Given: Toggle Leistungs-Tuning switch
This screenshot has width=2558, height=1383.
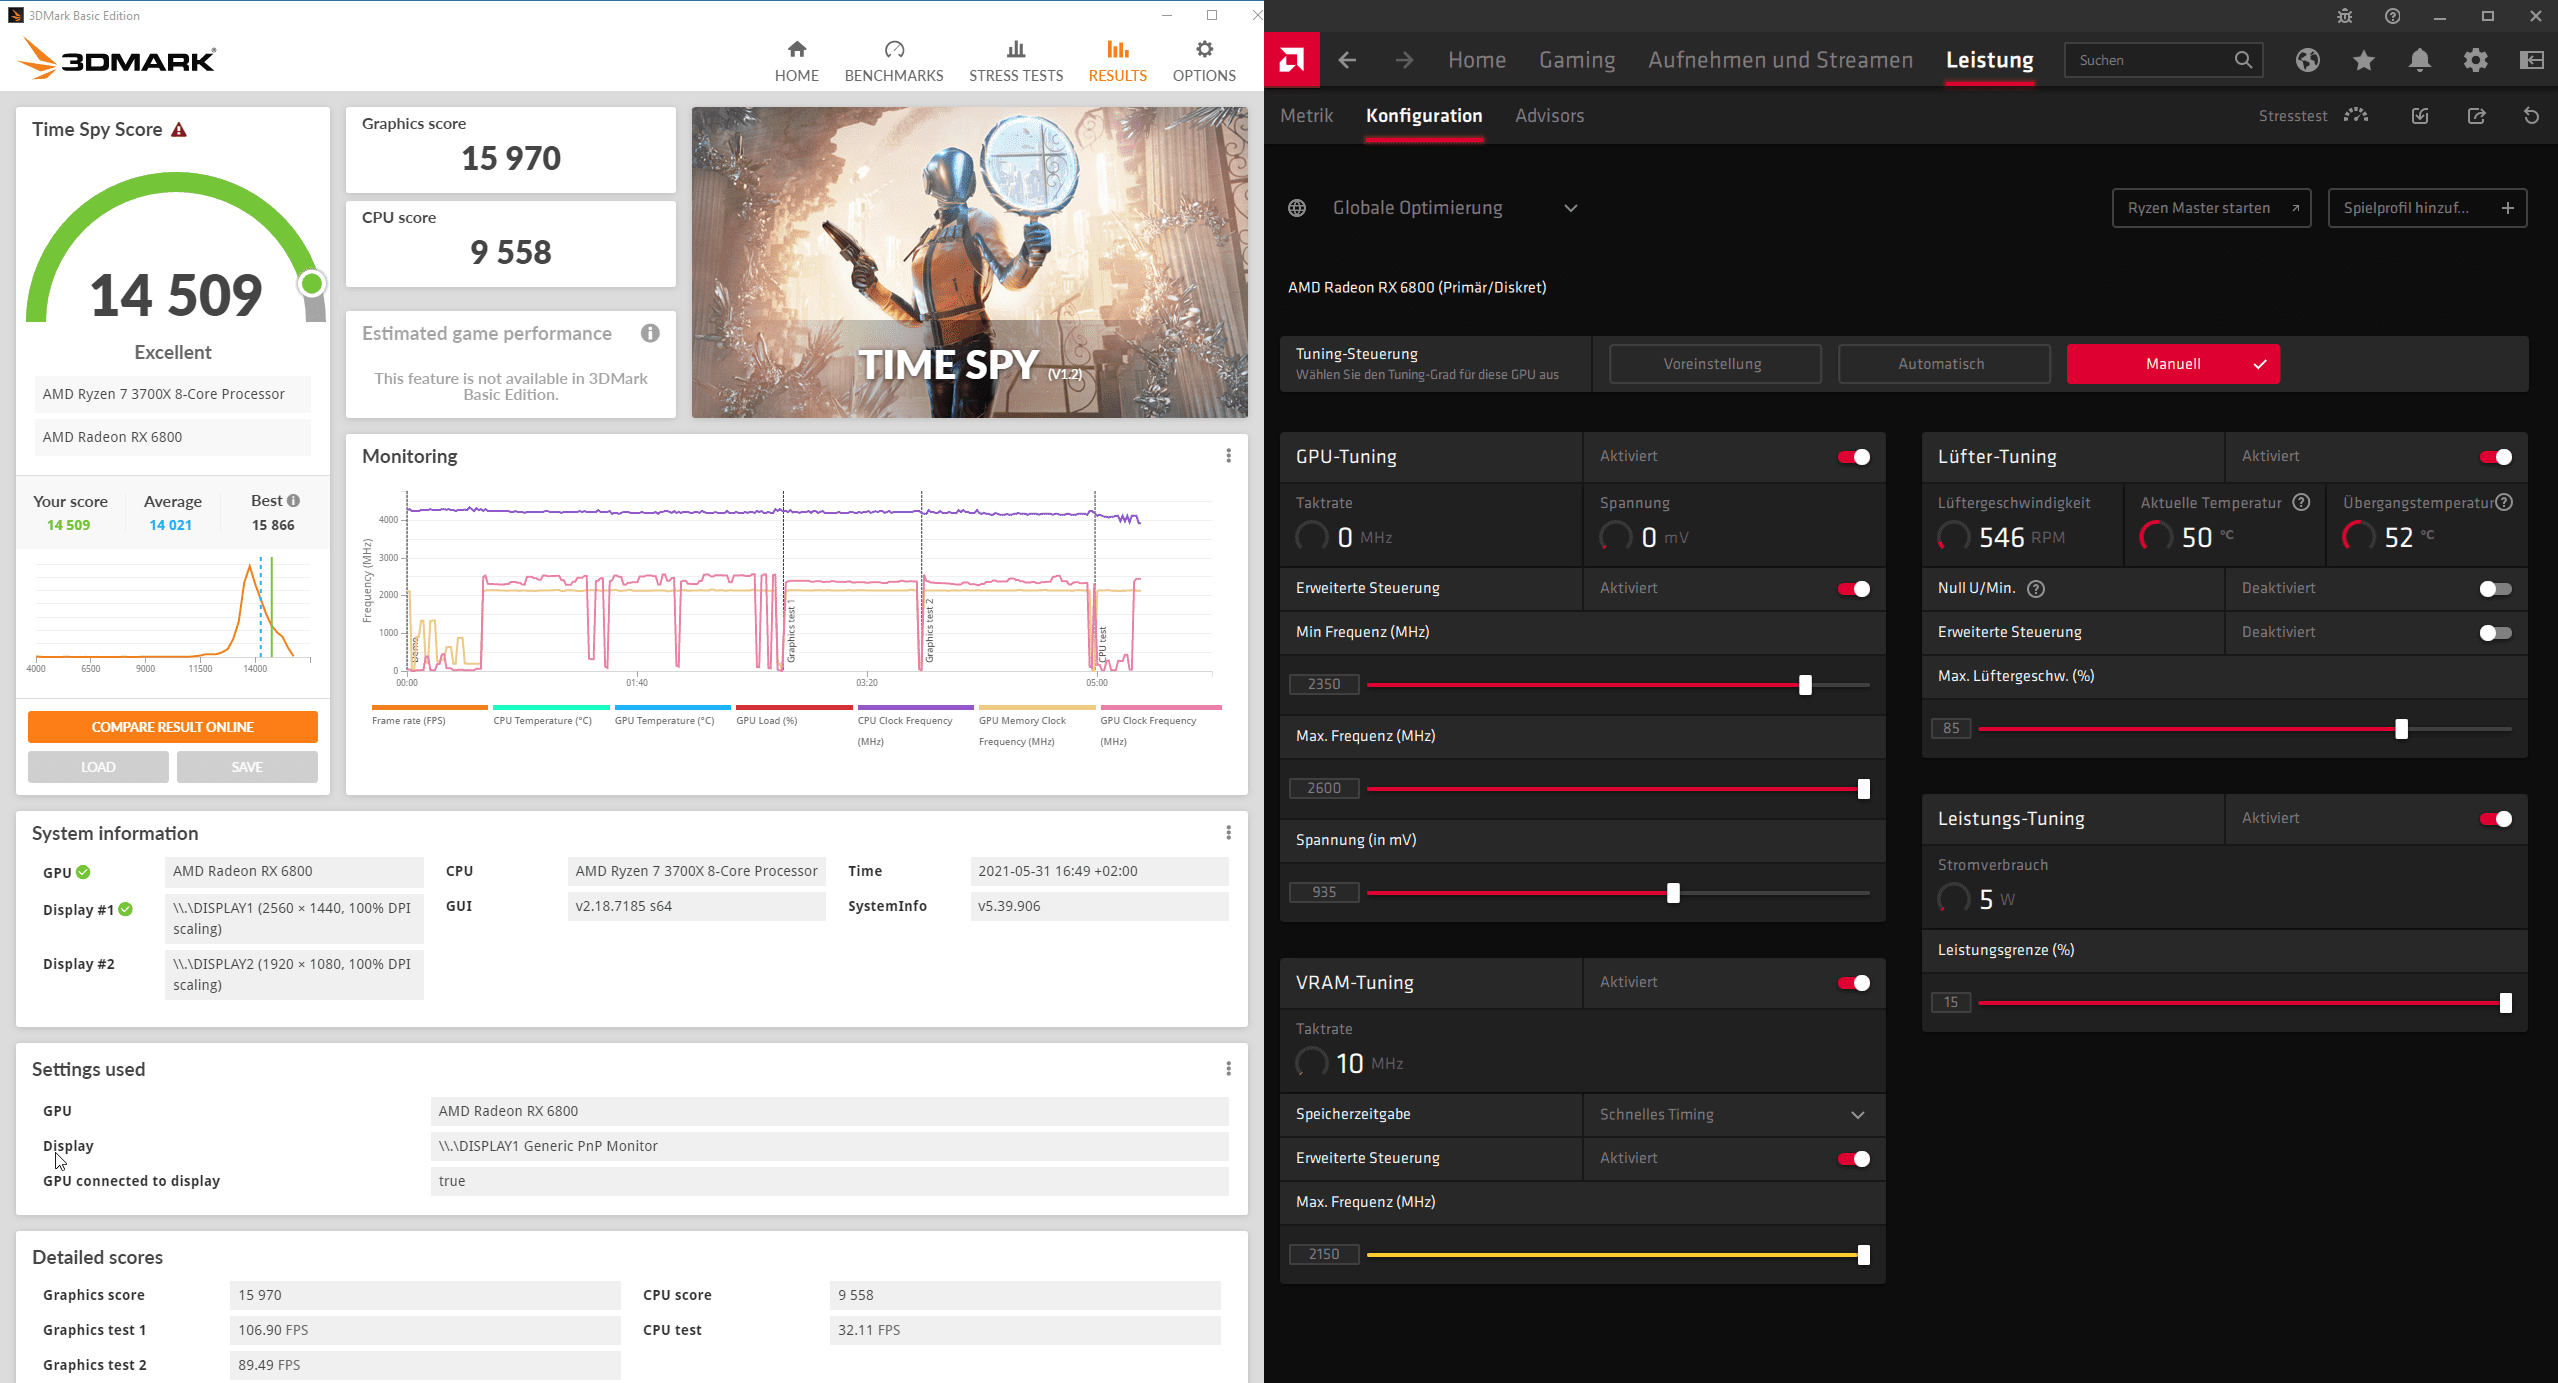Looking at the screenshot, I should [2495, 819].
